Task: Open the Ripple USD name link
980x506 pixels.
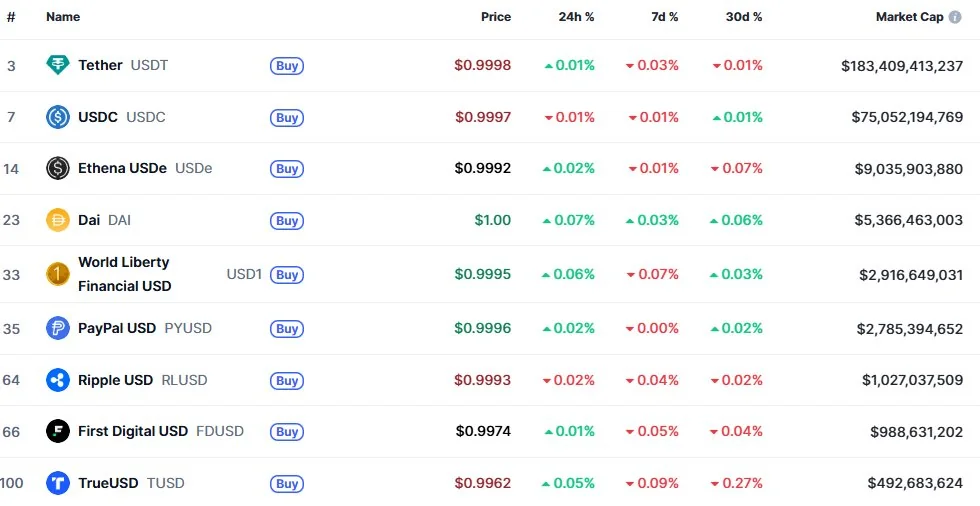Action: click(x=115, y=380)
